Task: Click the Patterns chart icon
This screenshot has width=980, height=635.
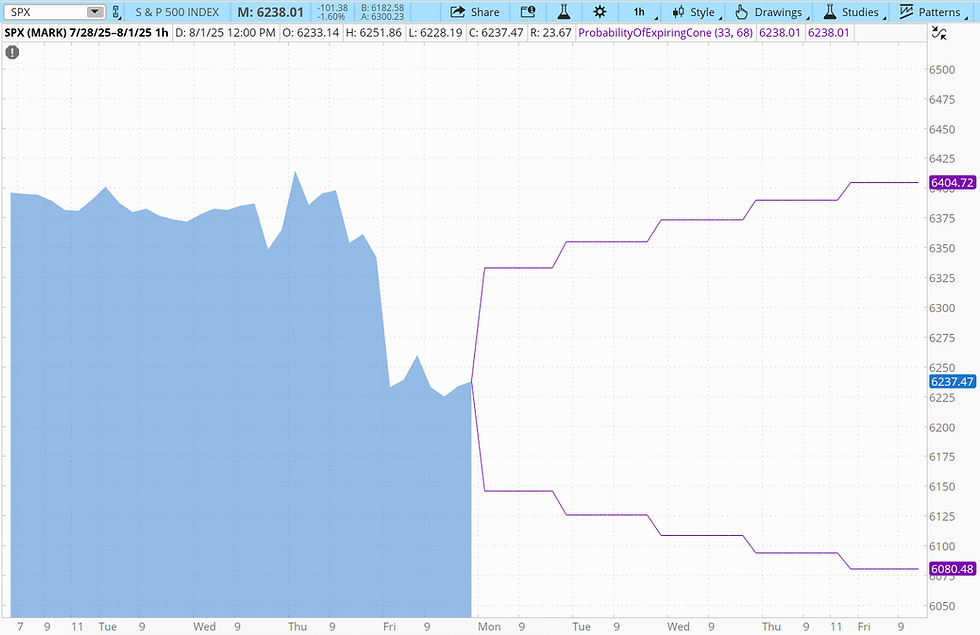Action: click(906, 12)
